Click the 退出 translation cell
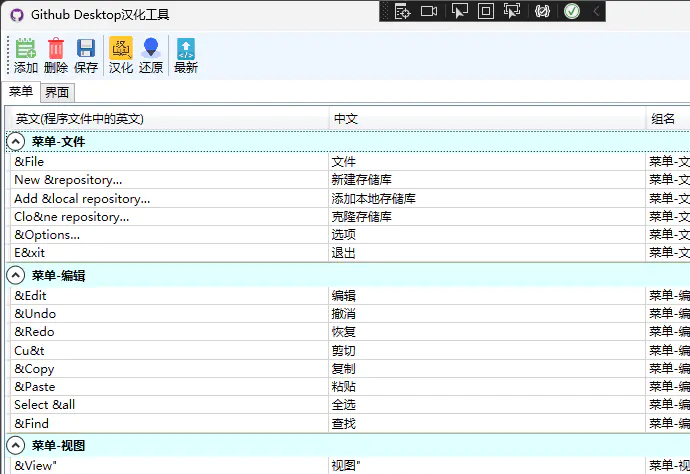690x474 pixels. [487, 253]
